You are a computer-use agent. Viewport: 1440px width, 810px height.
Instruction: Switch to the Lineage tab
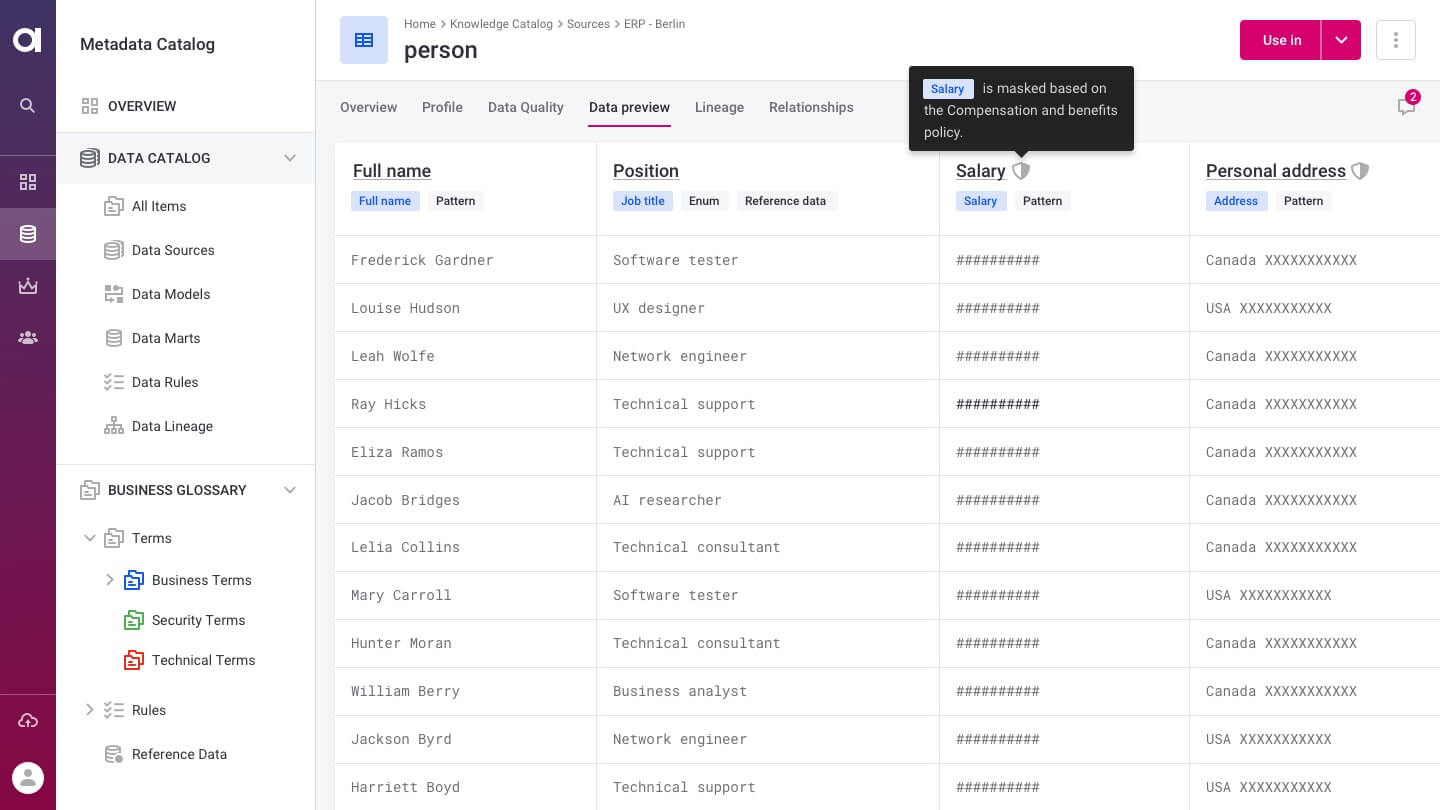coord(719,107)
